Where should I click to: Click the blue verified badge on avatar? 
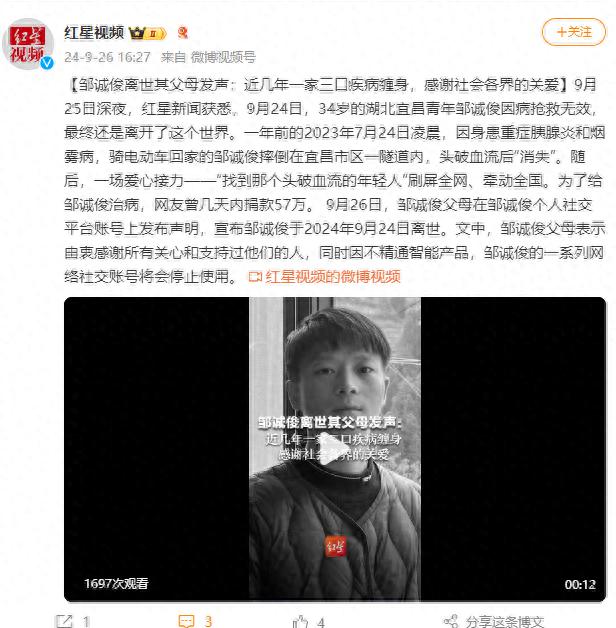[x=47, y=63]
